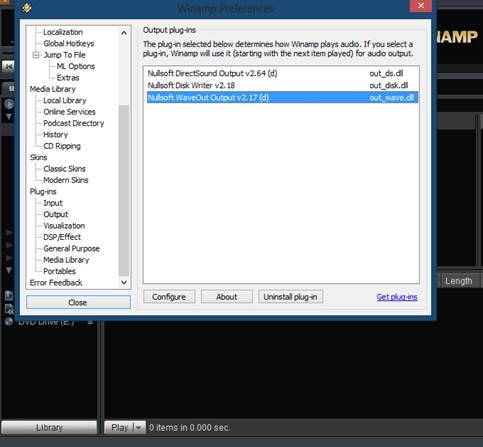Open Global Hotkeys preferences

click(69, 43)
